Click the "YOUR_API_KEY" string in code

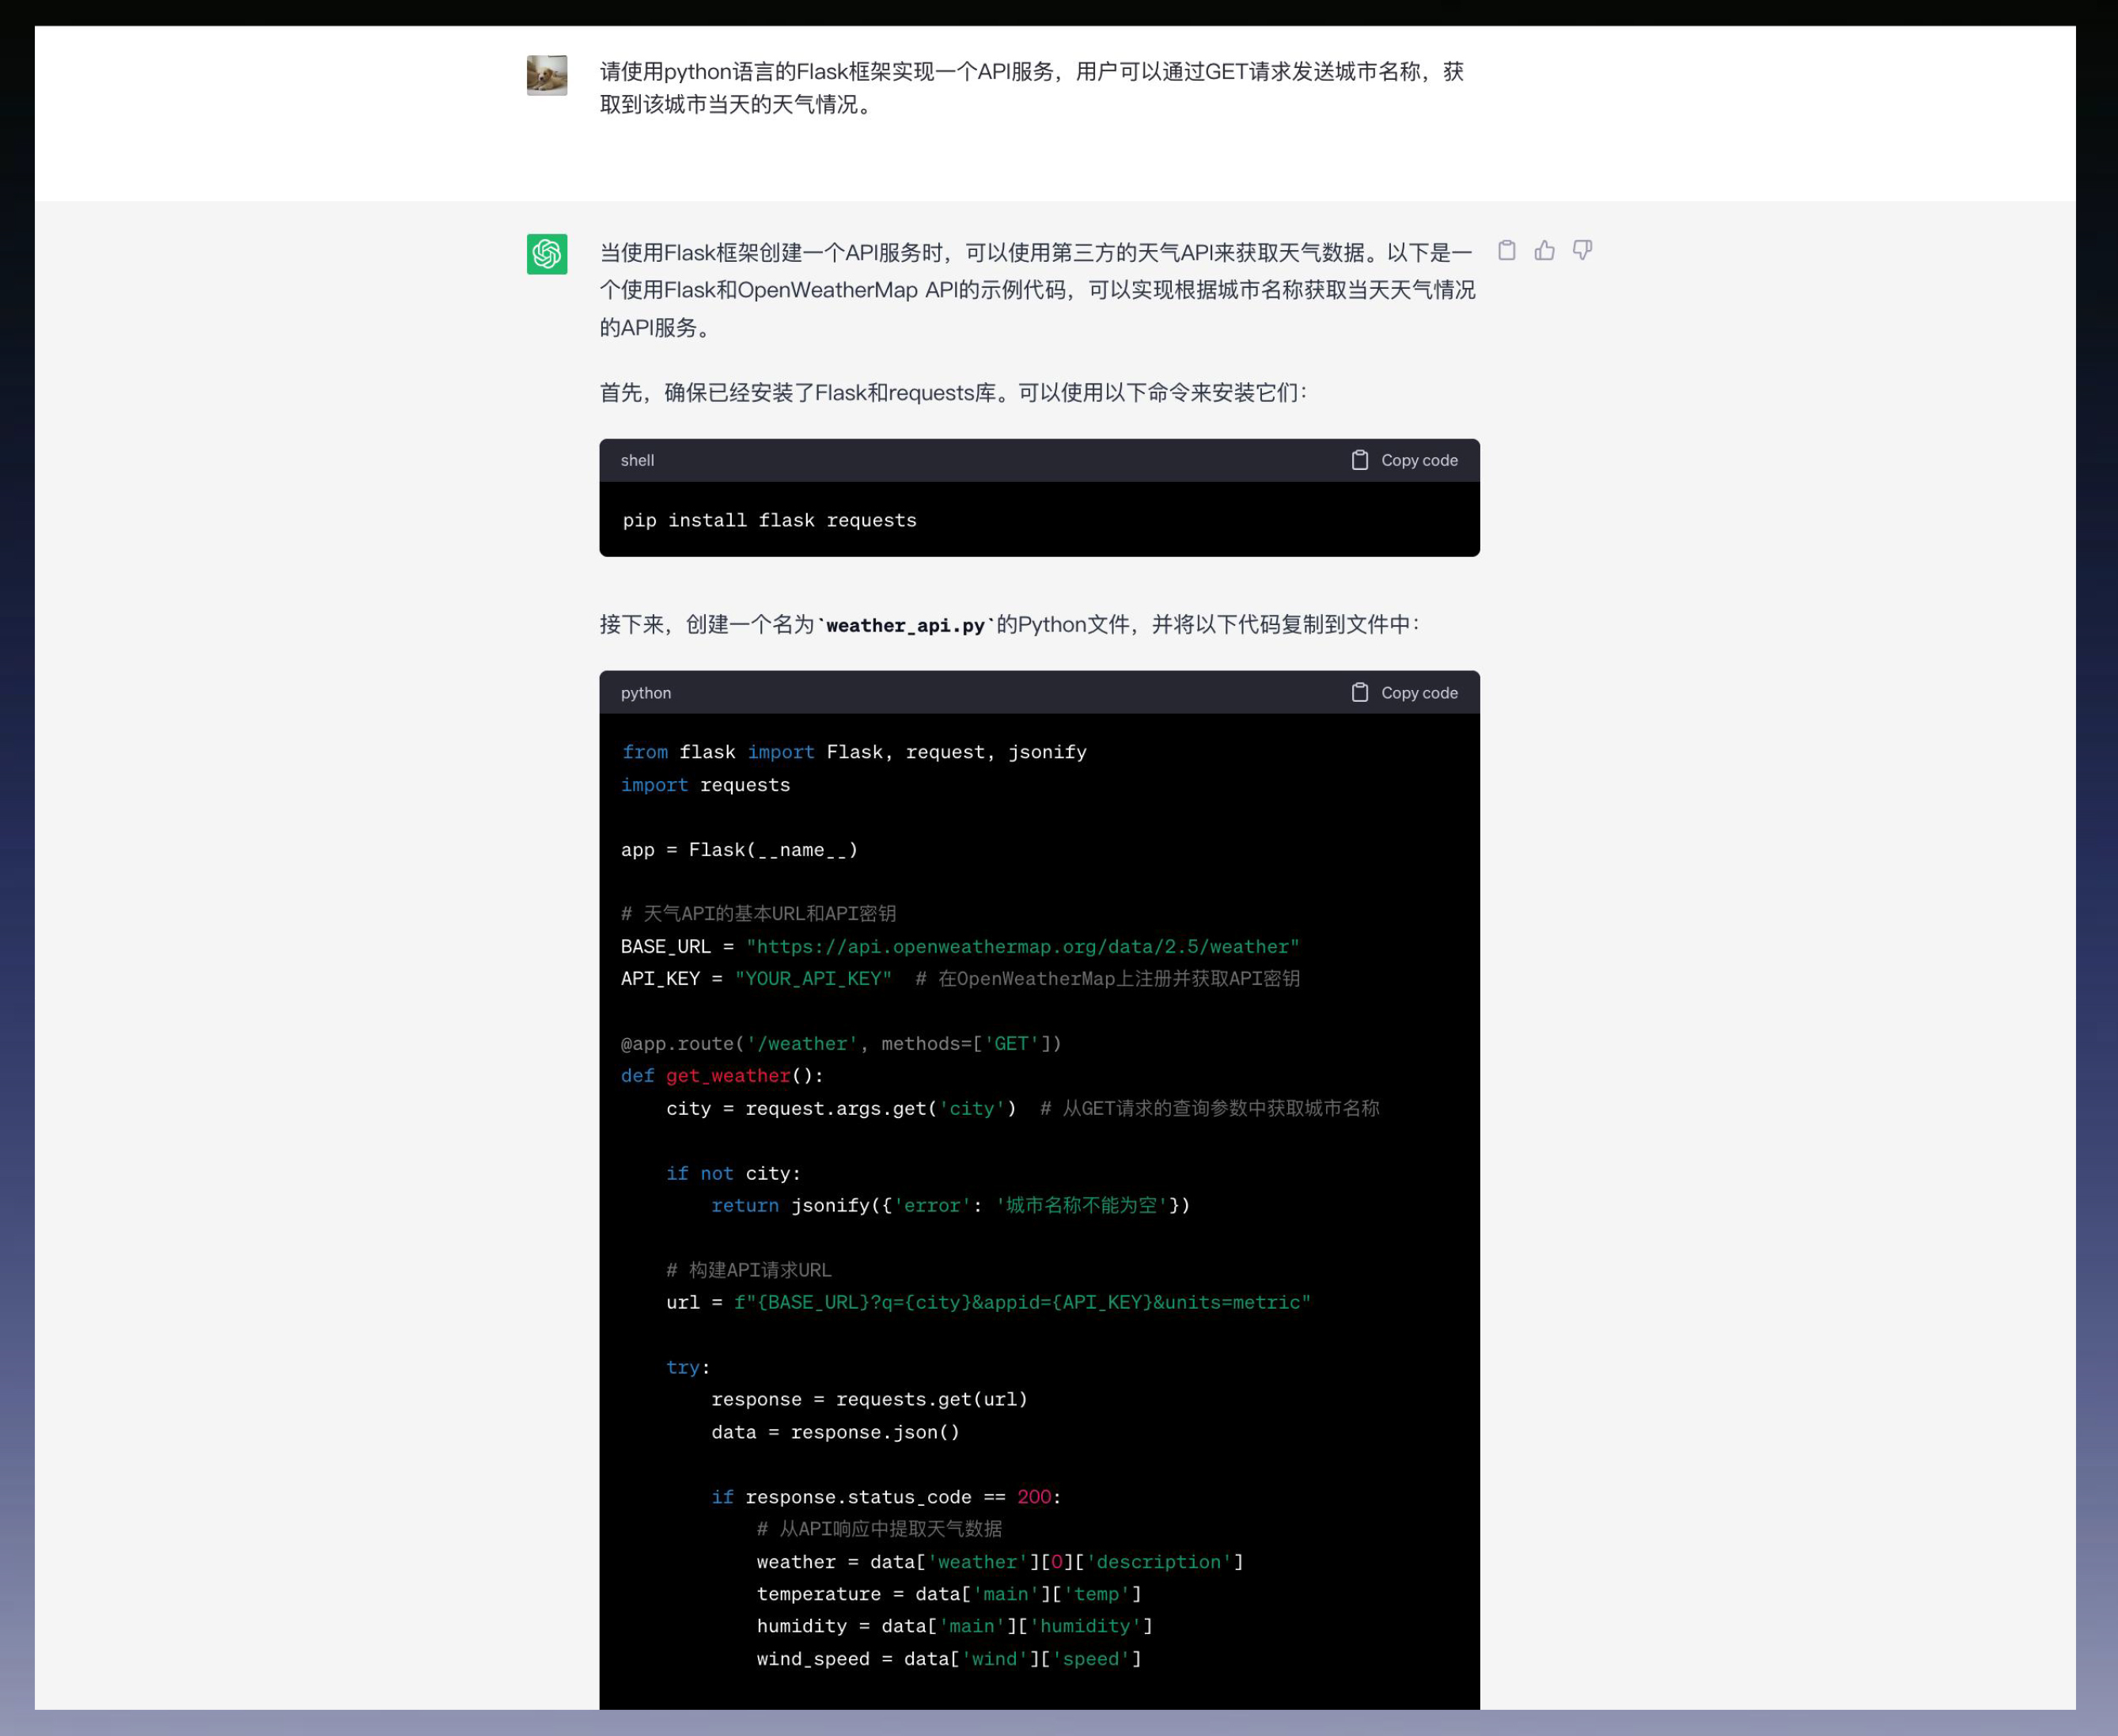[813, 979]
